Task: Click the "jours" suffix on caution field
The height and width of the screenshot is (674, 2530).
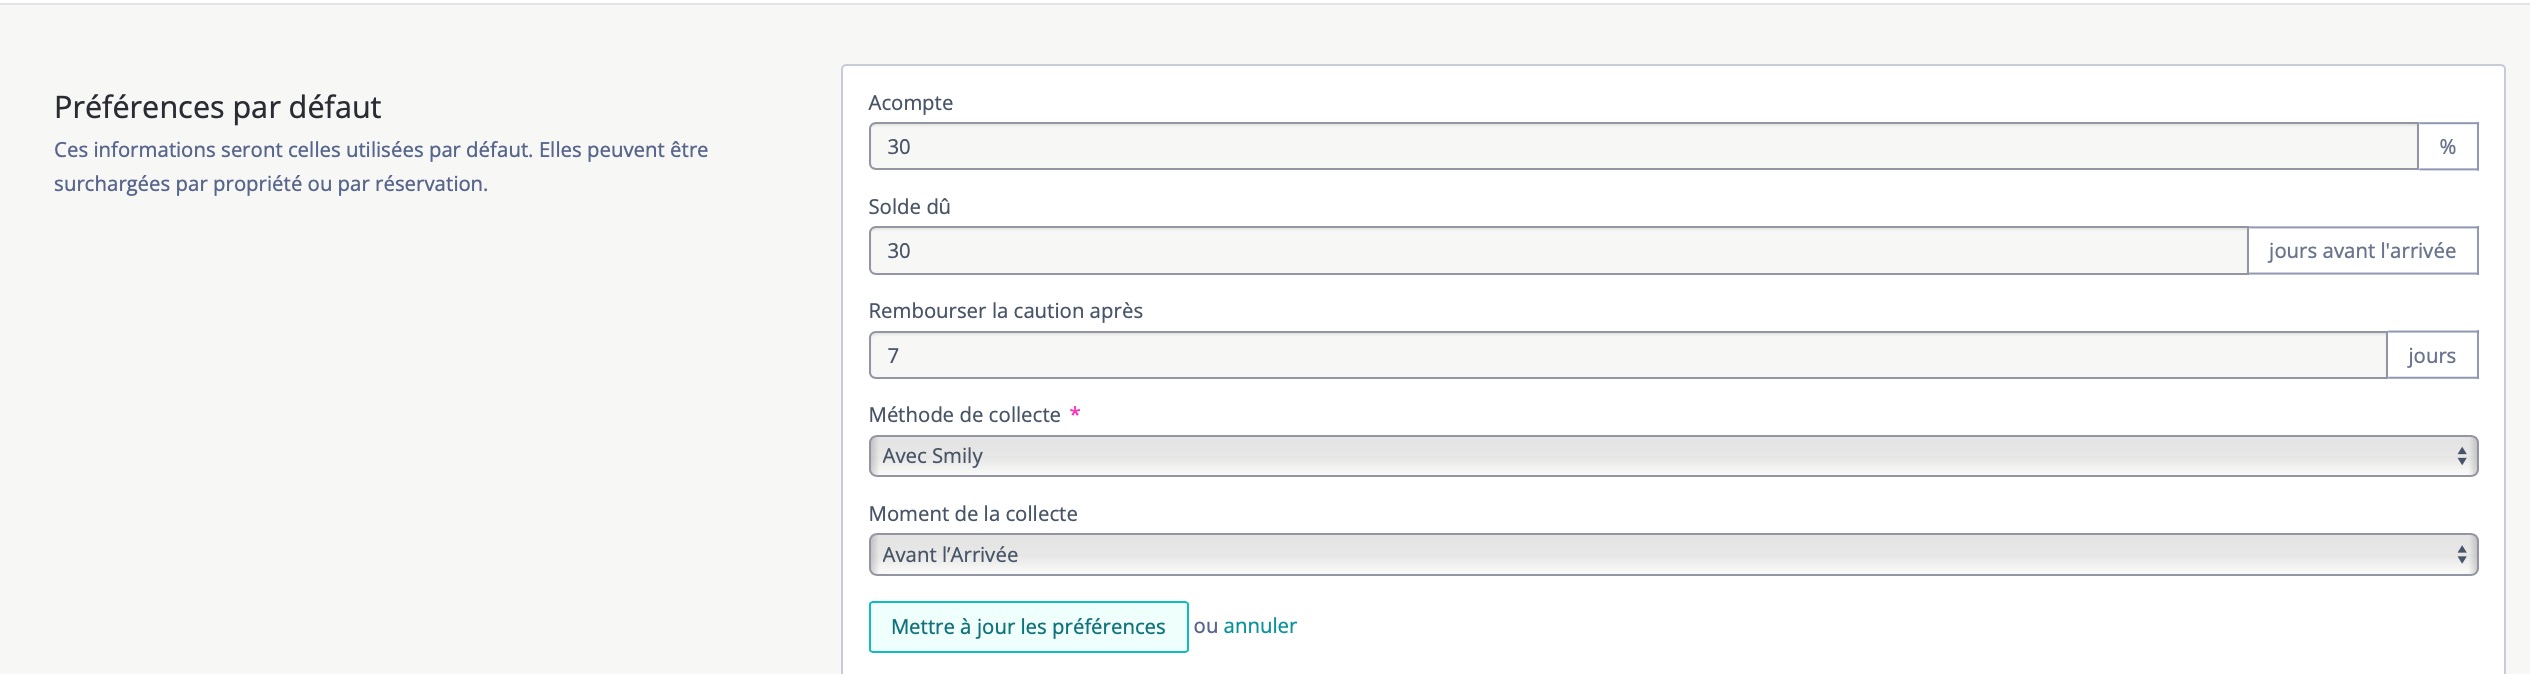Action: pos(2431,356)
